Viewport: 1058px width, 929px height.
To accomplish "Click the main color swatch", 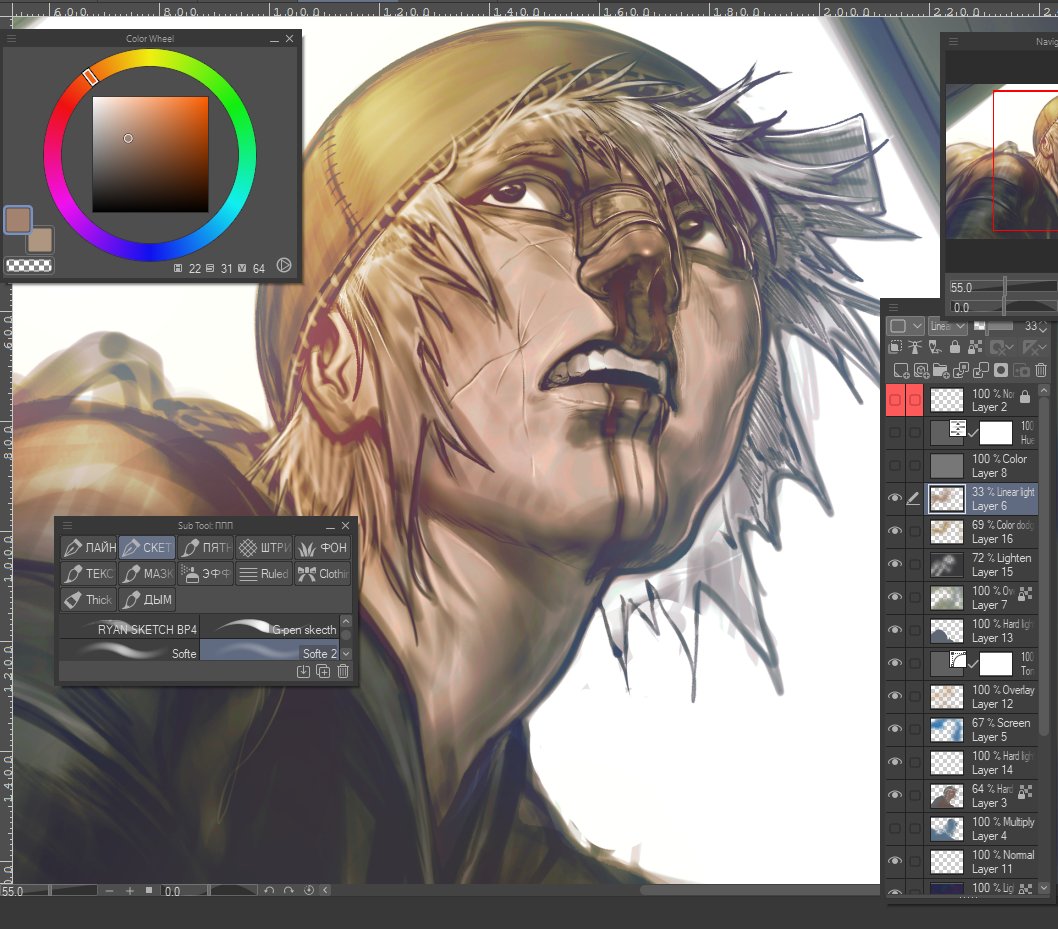I will point(18,219).
